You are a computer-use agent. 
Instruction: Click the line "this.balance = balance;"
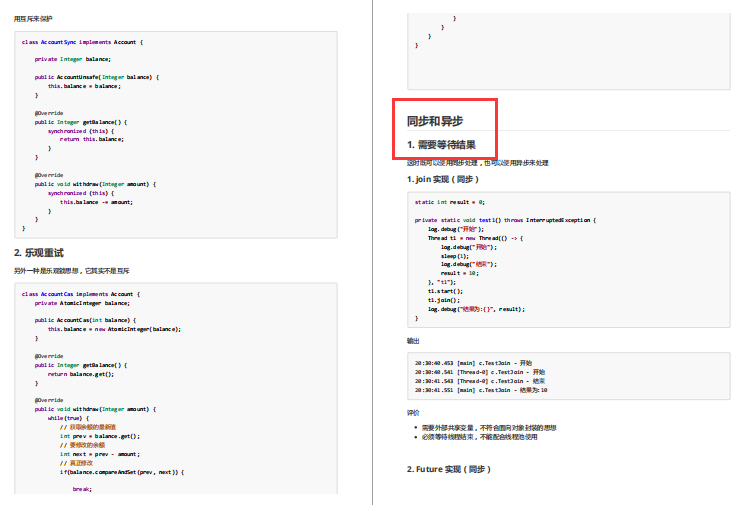click(x=84, y=86)
